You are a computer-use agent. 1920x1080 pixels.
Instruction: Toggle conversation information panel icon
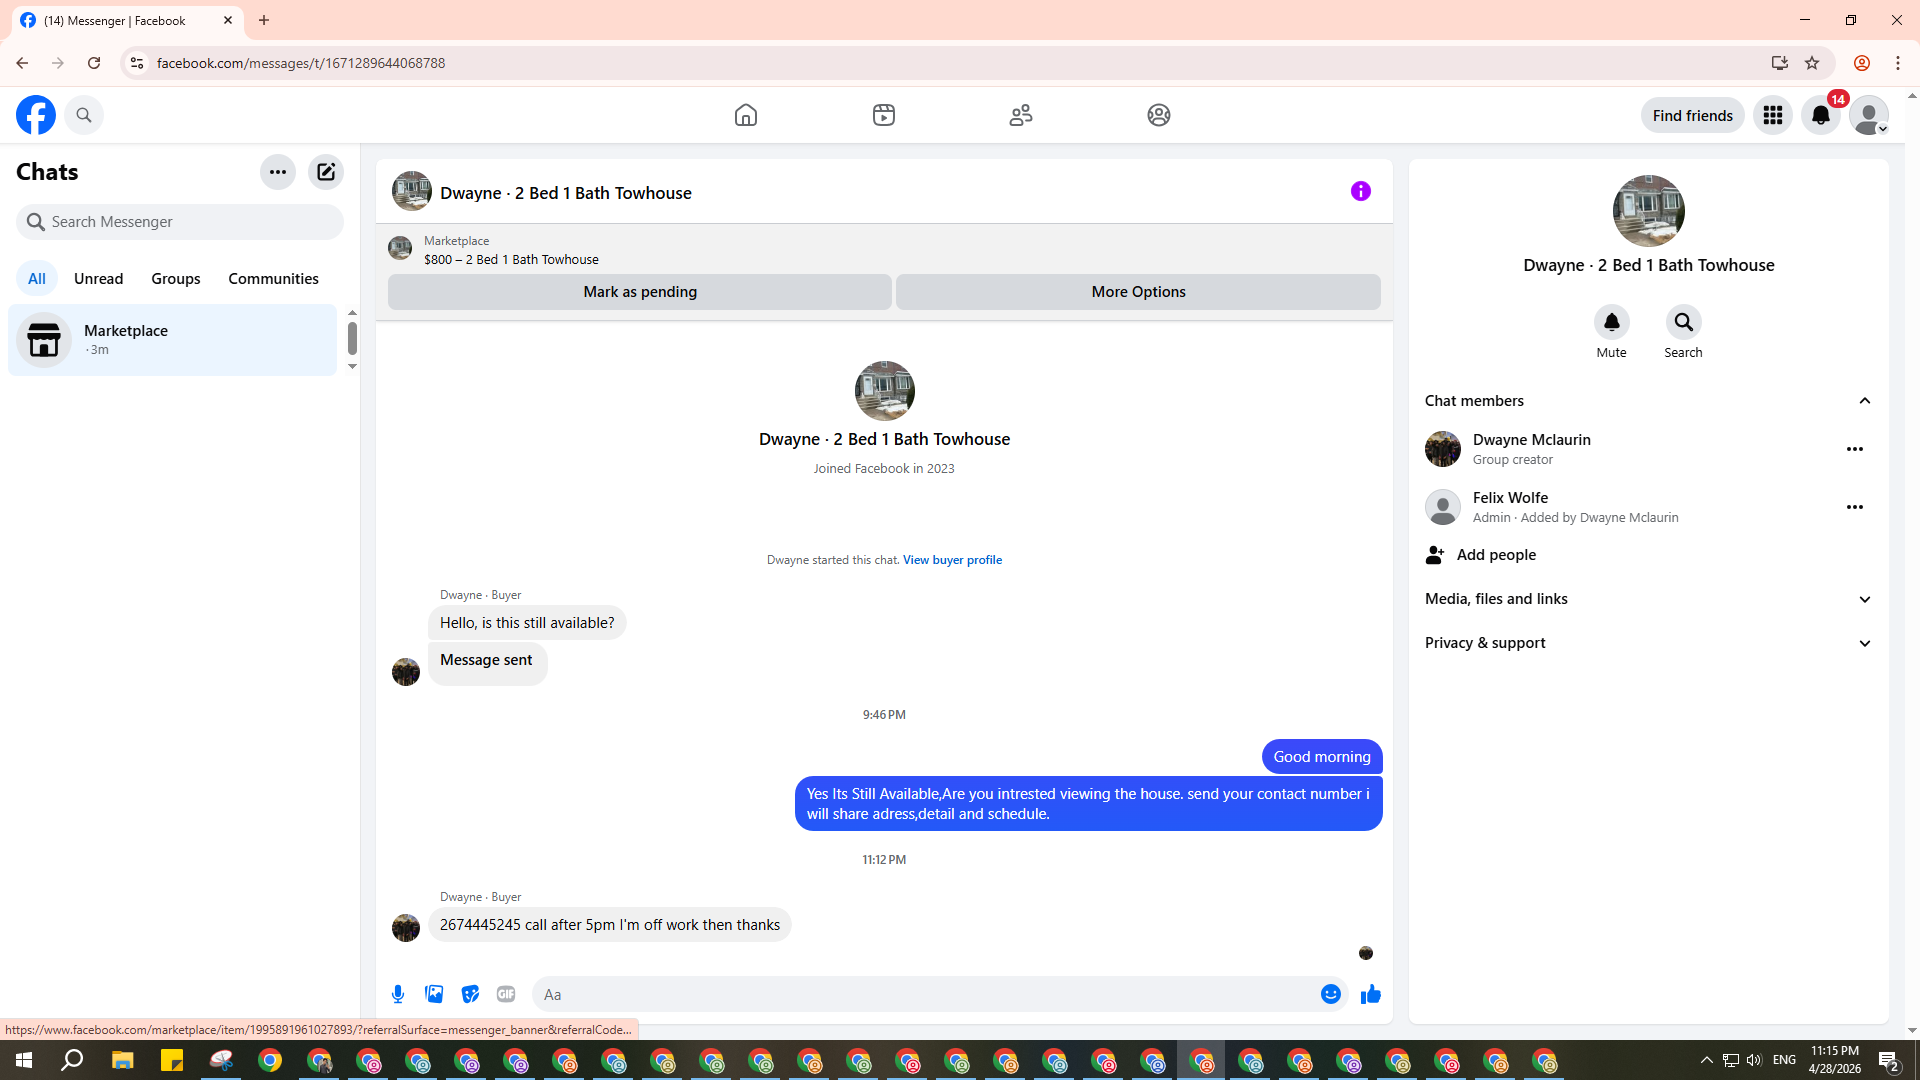click(1360, 191)
